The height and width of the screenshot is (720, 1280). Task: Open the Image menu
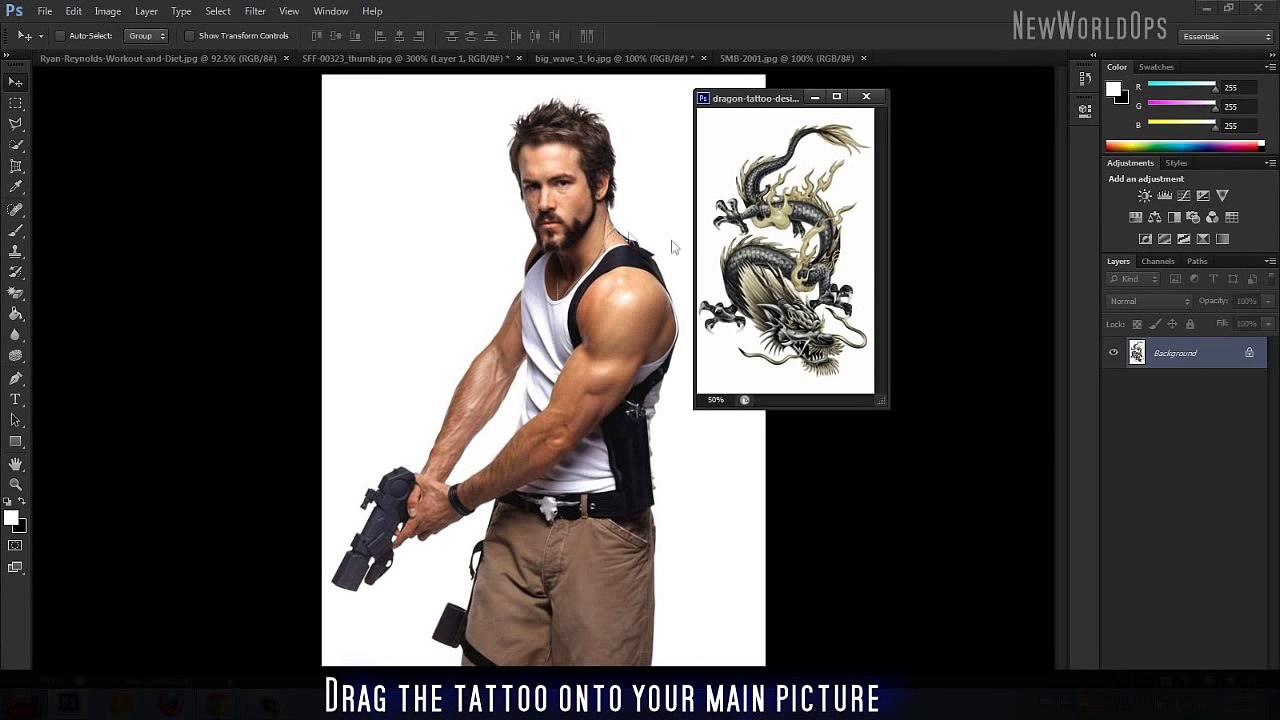tap(107, 11)
